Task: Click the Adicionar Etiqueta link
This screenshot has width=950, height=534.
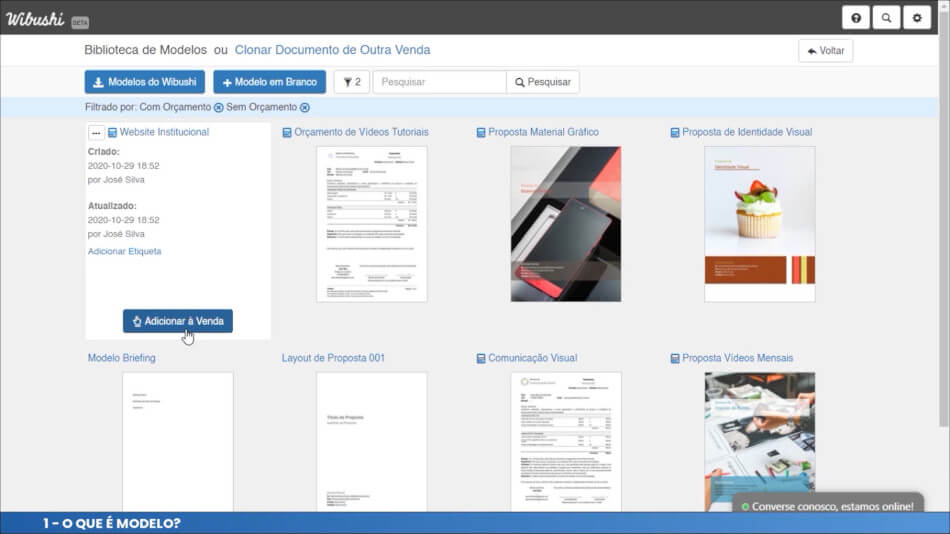Action: (x=124, y=251)
